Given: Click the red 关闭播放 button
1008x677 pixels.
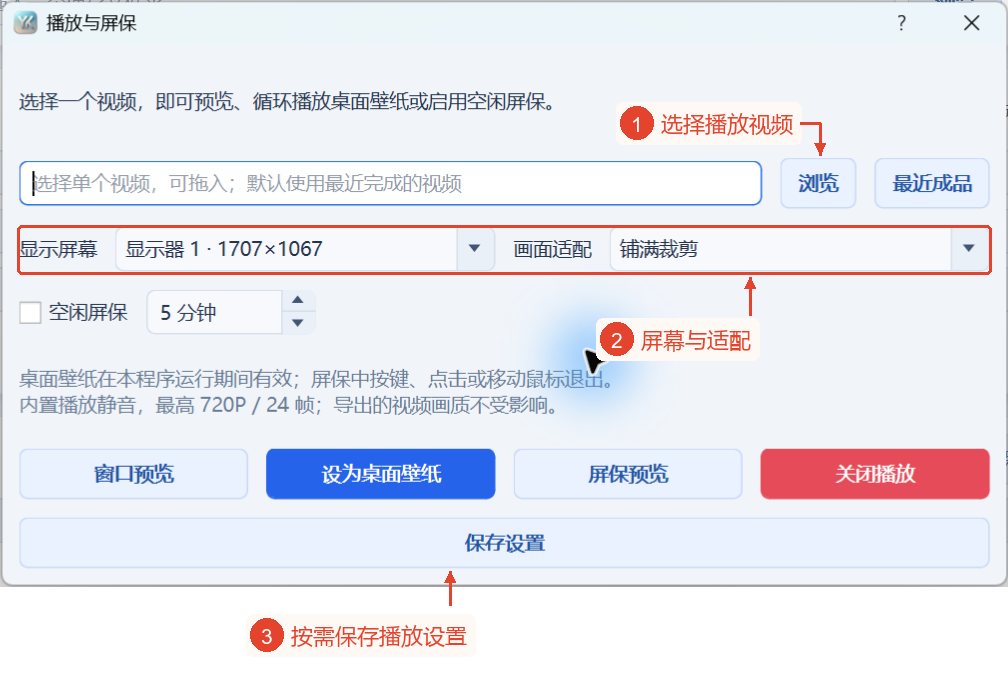Looking at the screenshot, I should pyautogui.click(x=875, y=474).
